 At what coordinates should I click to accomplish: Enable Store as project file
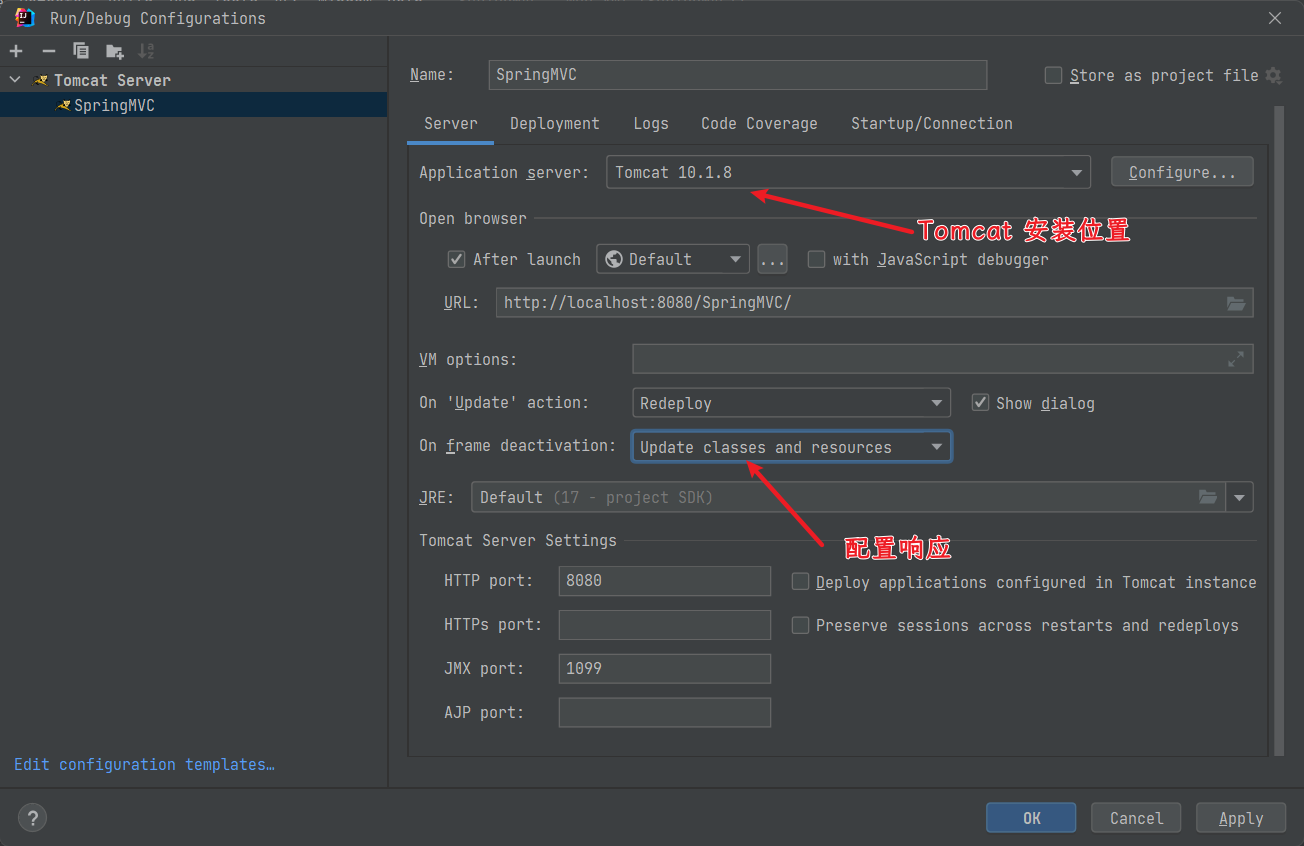(x=1053, y=76)
